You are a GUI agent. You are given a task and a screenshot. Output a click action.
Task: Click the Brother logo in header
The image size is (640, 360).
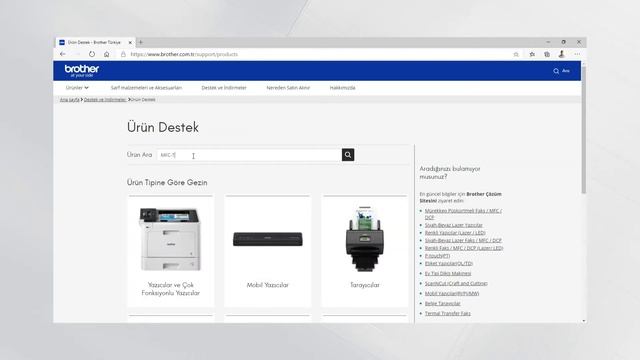82,71
